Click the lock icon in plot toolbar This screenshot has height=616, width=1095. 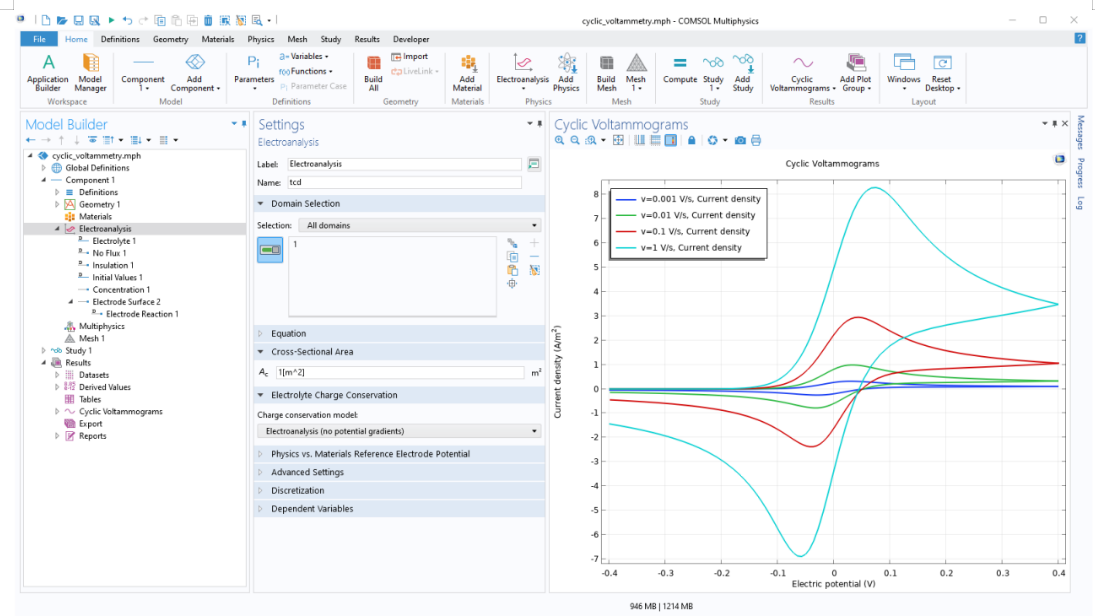691,140
